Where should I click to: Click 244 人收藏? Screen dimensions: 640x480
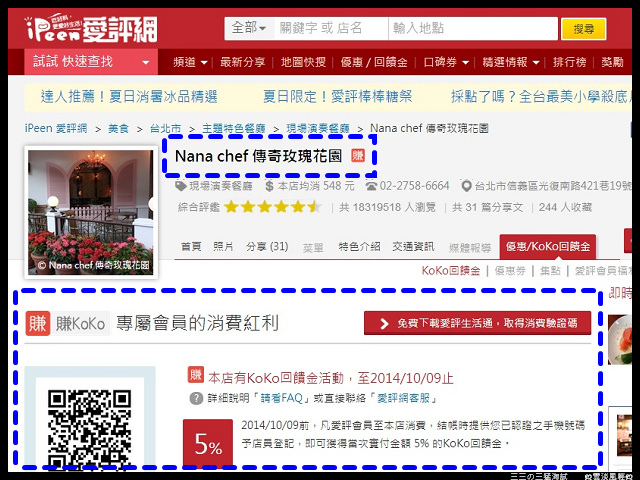point(565,207)
